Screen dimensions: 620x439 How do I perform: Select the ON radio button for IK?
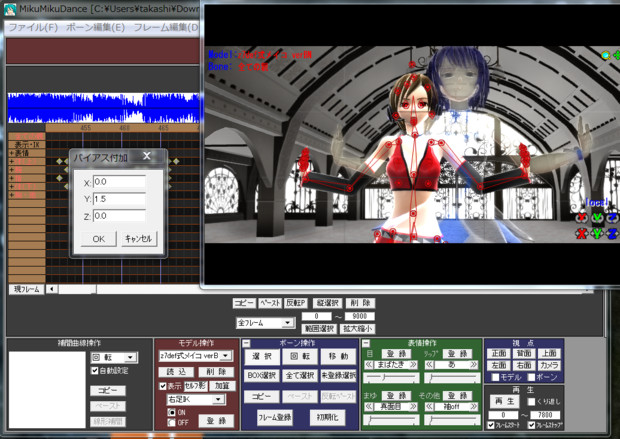coord(171,412)
